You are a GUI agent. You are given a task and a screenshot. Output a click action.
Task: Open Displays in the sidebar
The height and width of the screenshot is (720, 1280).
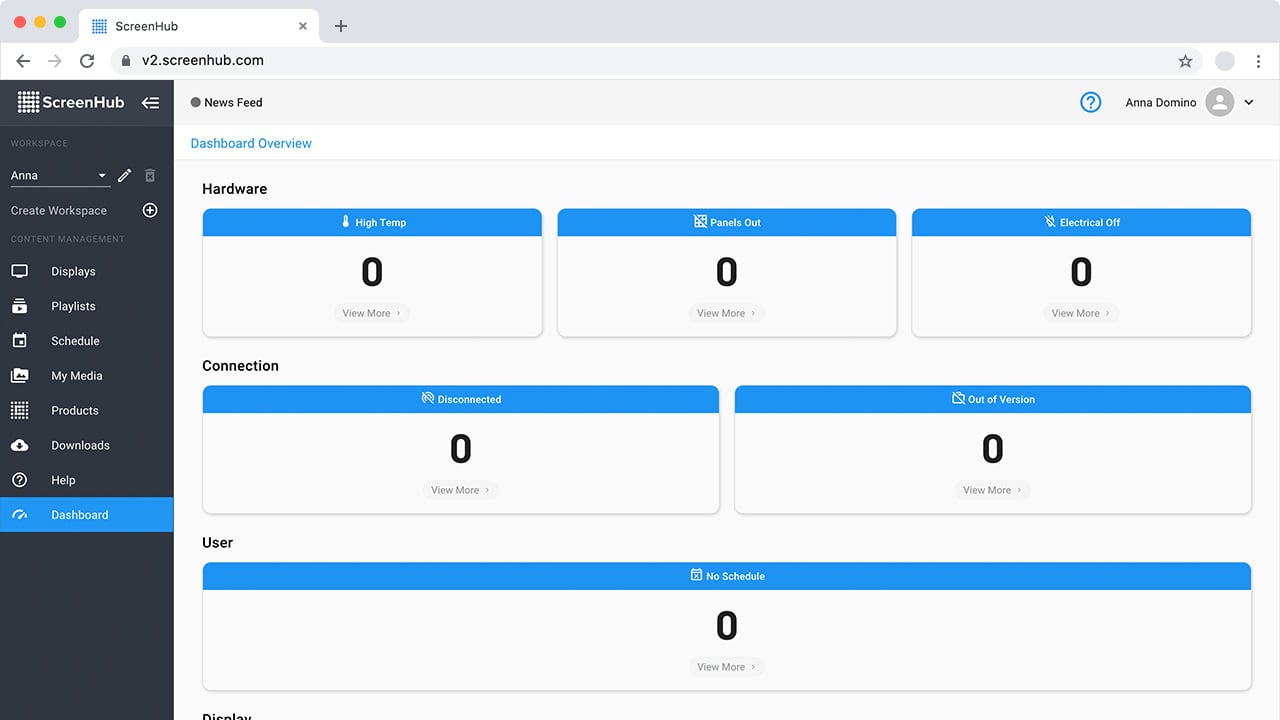(x=87, y=271)
